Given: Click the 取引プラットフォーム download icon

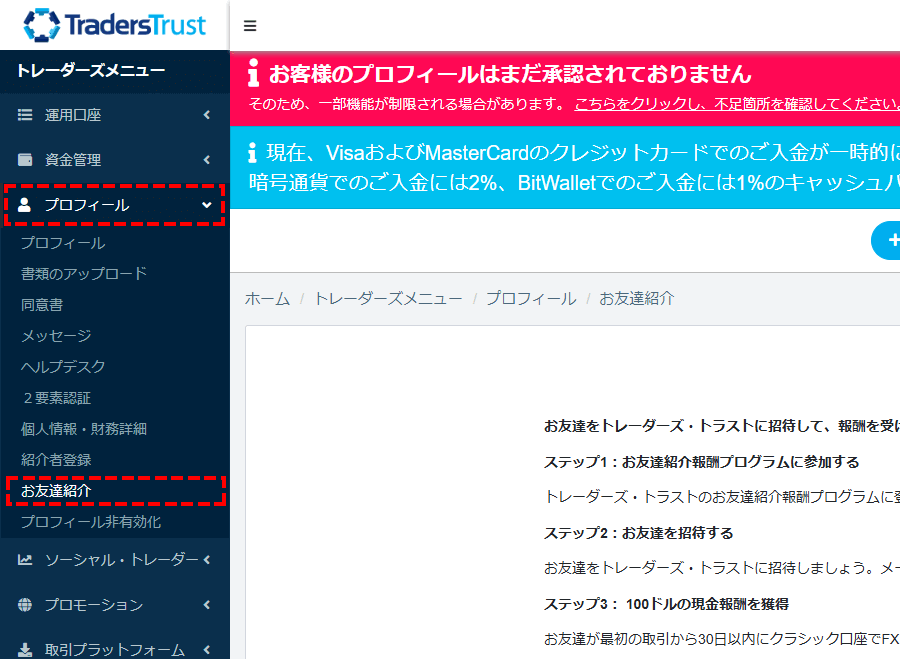Looking at the screenshot, I should click(25, 649).
